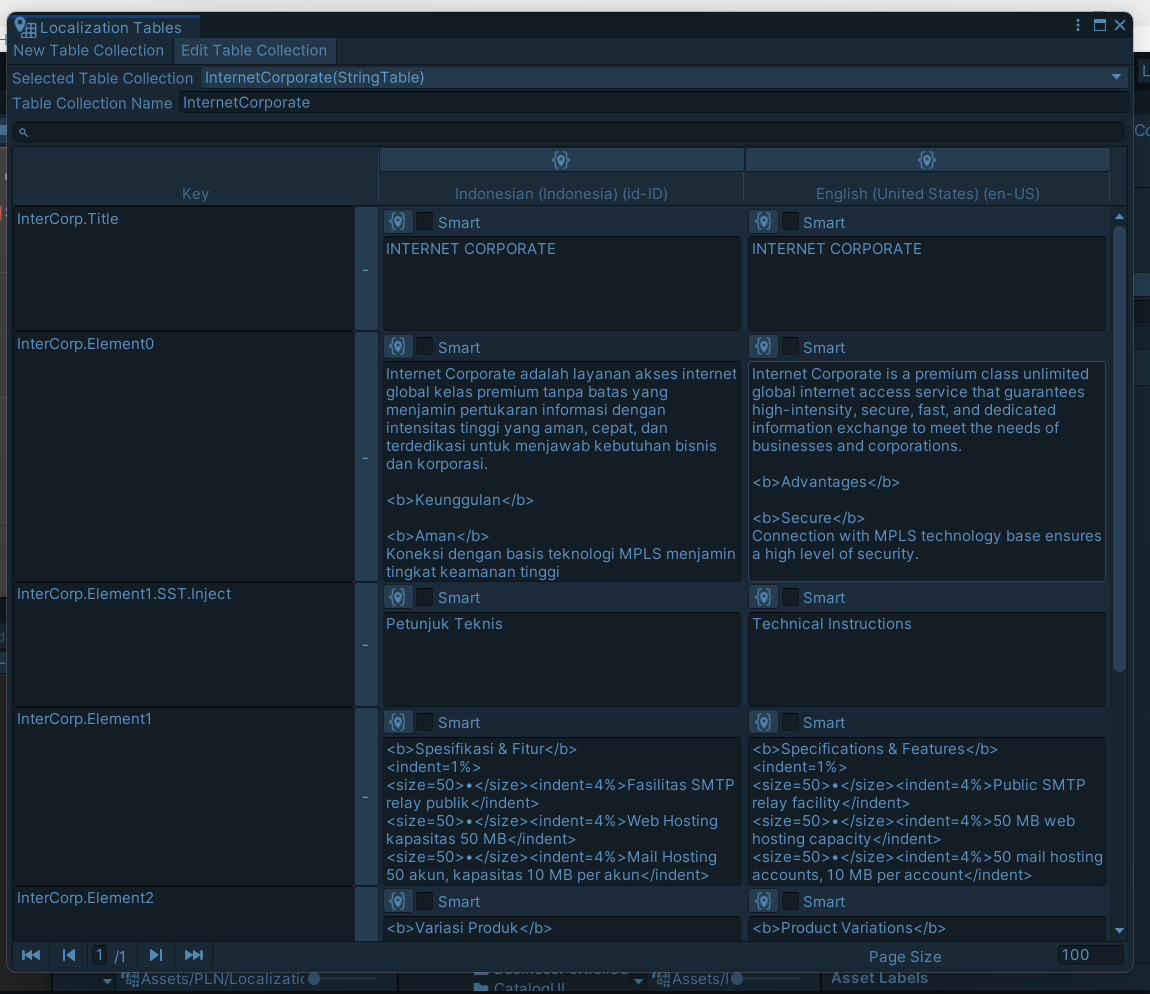Jump to last page using the rightmost pagination icon

(193, 955)
